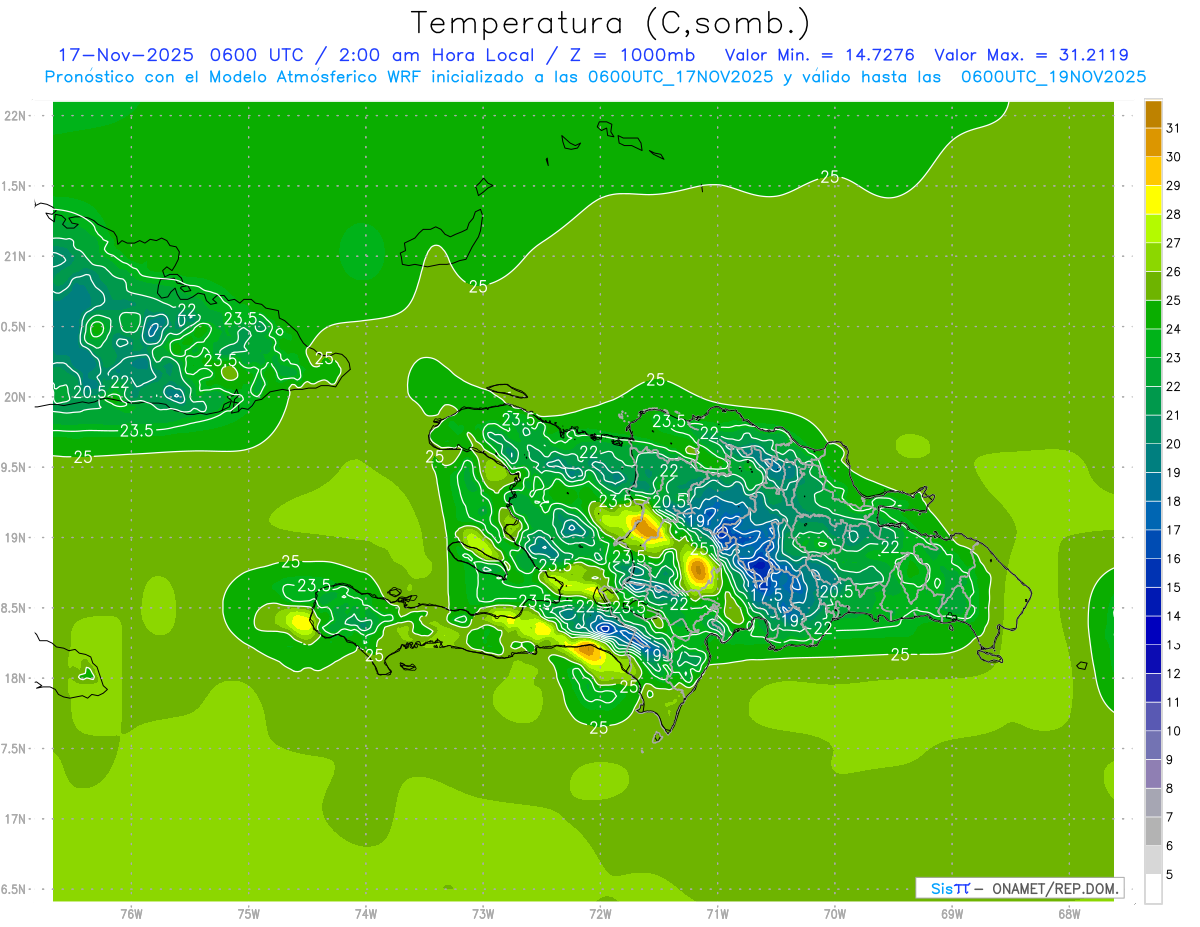Click the "71W" longitude axis label

717,914
